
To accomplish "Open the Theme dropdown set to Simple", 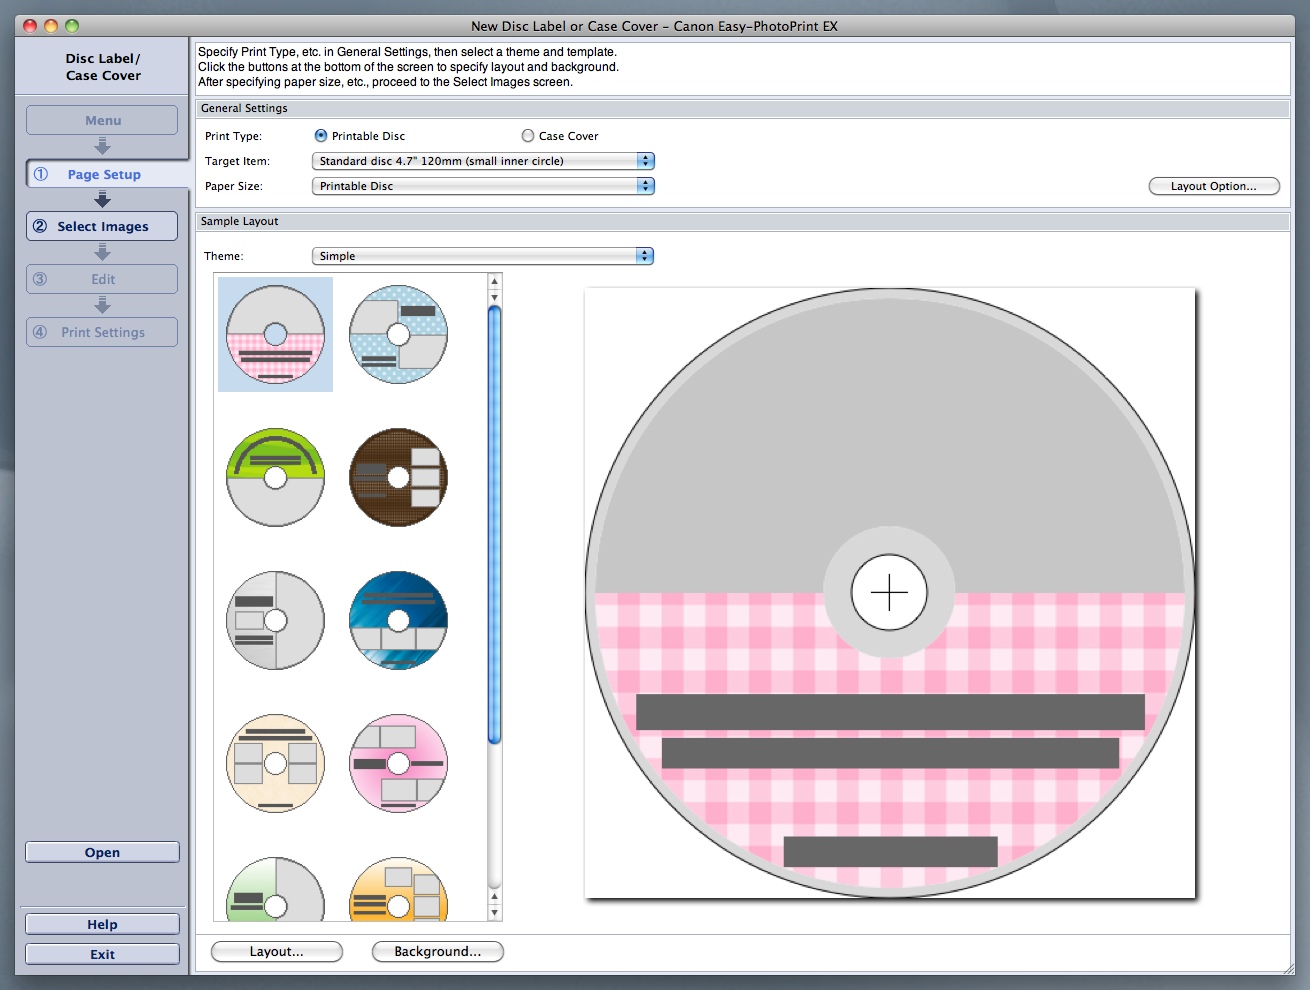I will (483, 256).
